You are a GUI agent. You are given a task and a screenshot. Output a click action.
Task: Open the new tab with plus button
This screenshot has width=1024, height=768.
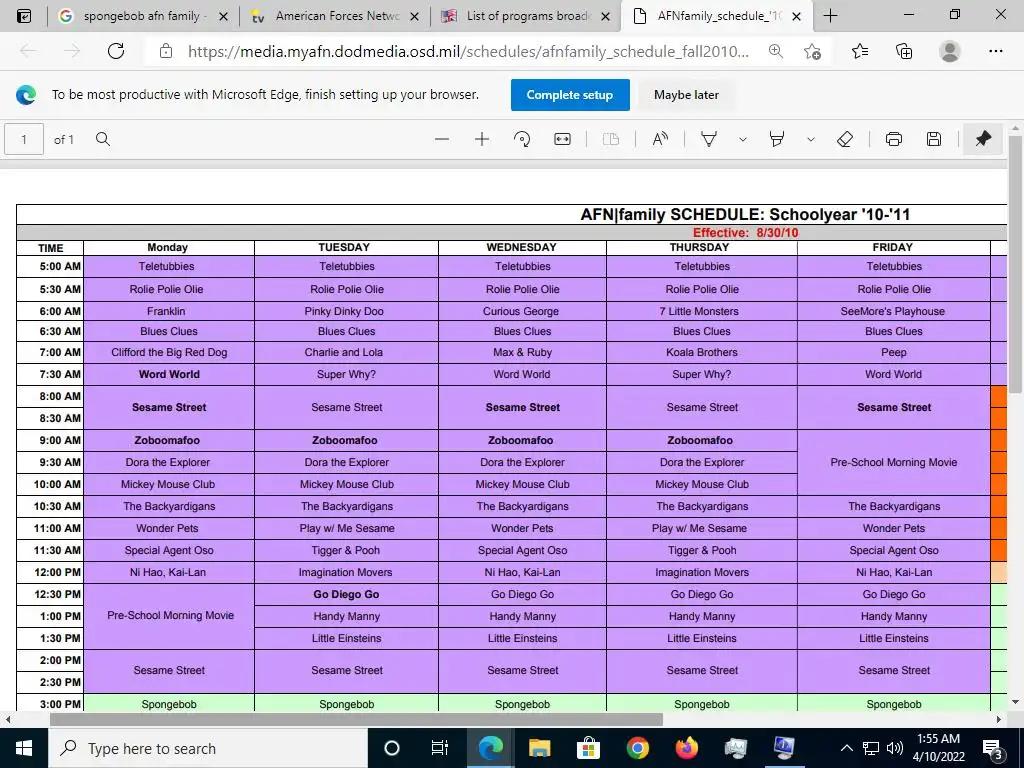(831, 16)
